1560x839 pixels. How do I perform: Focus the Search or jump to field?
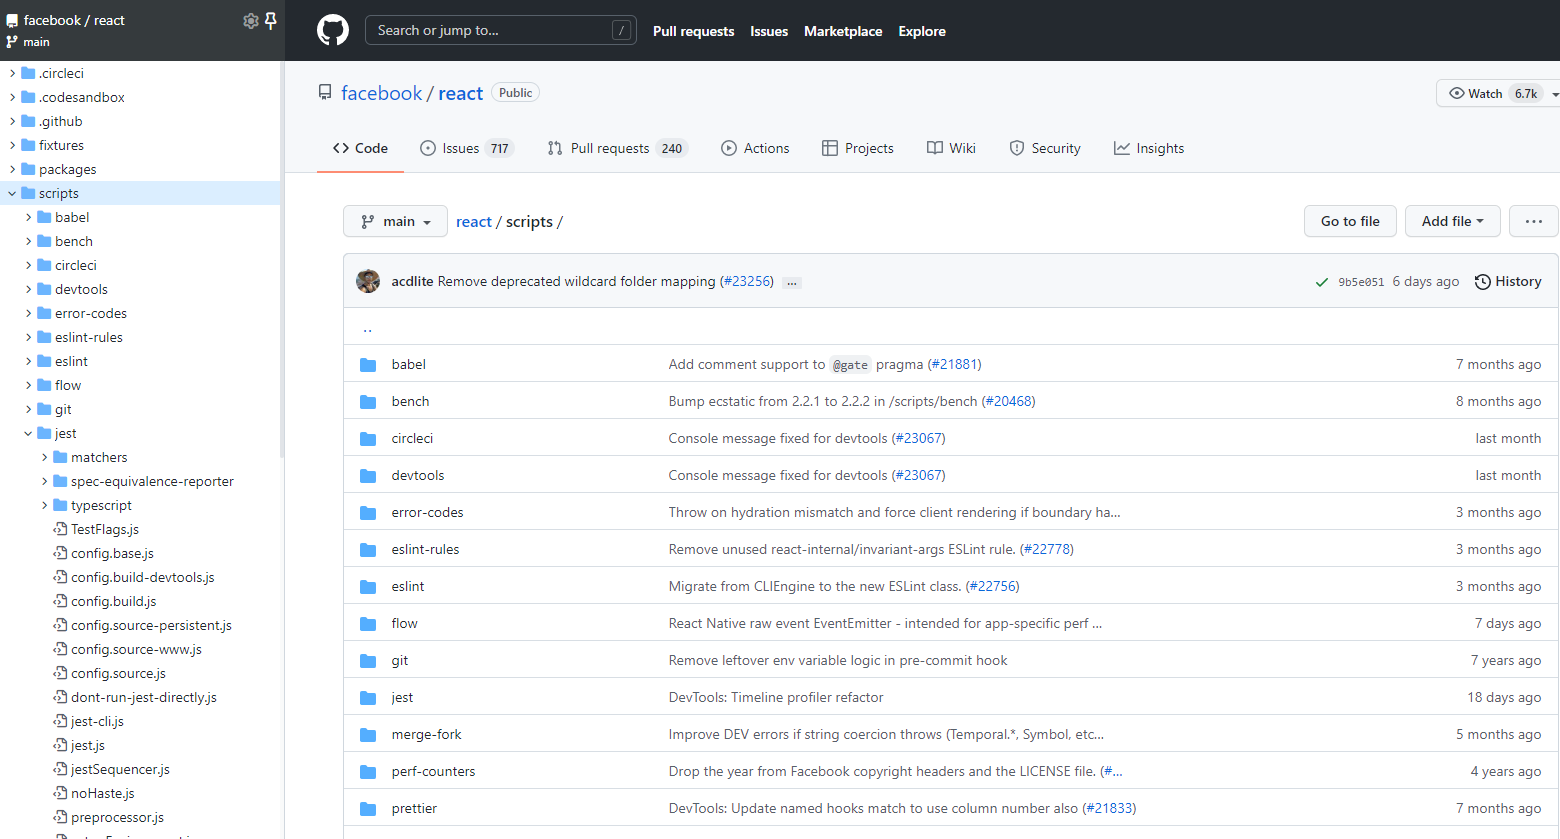pyautogui.click(x=501, y=30)
